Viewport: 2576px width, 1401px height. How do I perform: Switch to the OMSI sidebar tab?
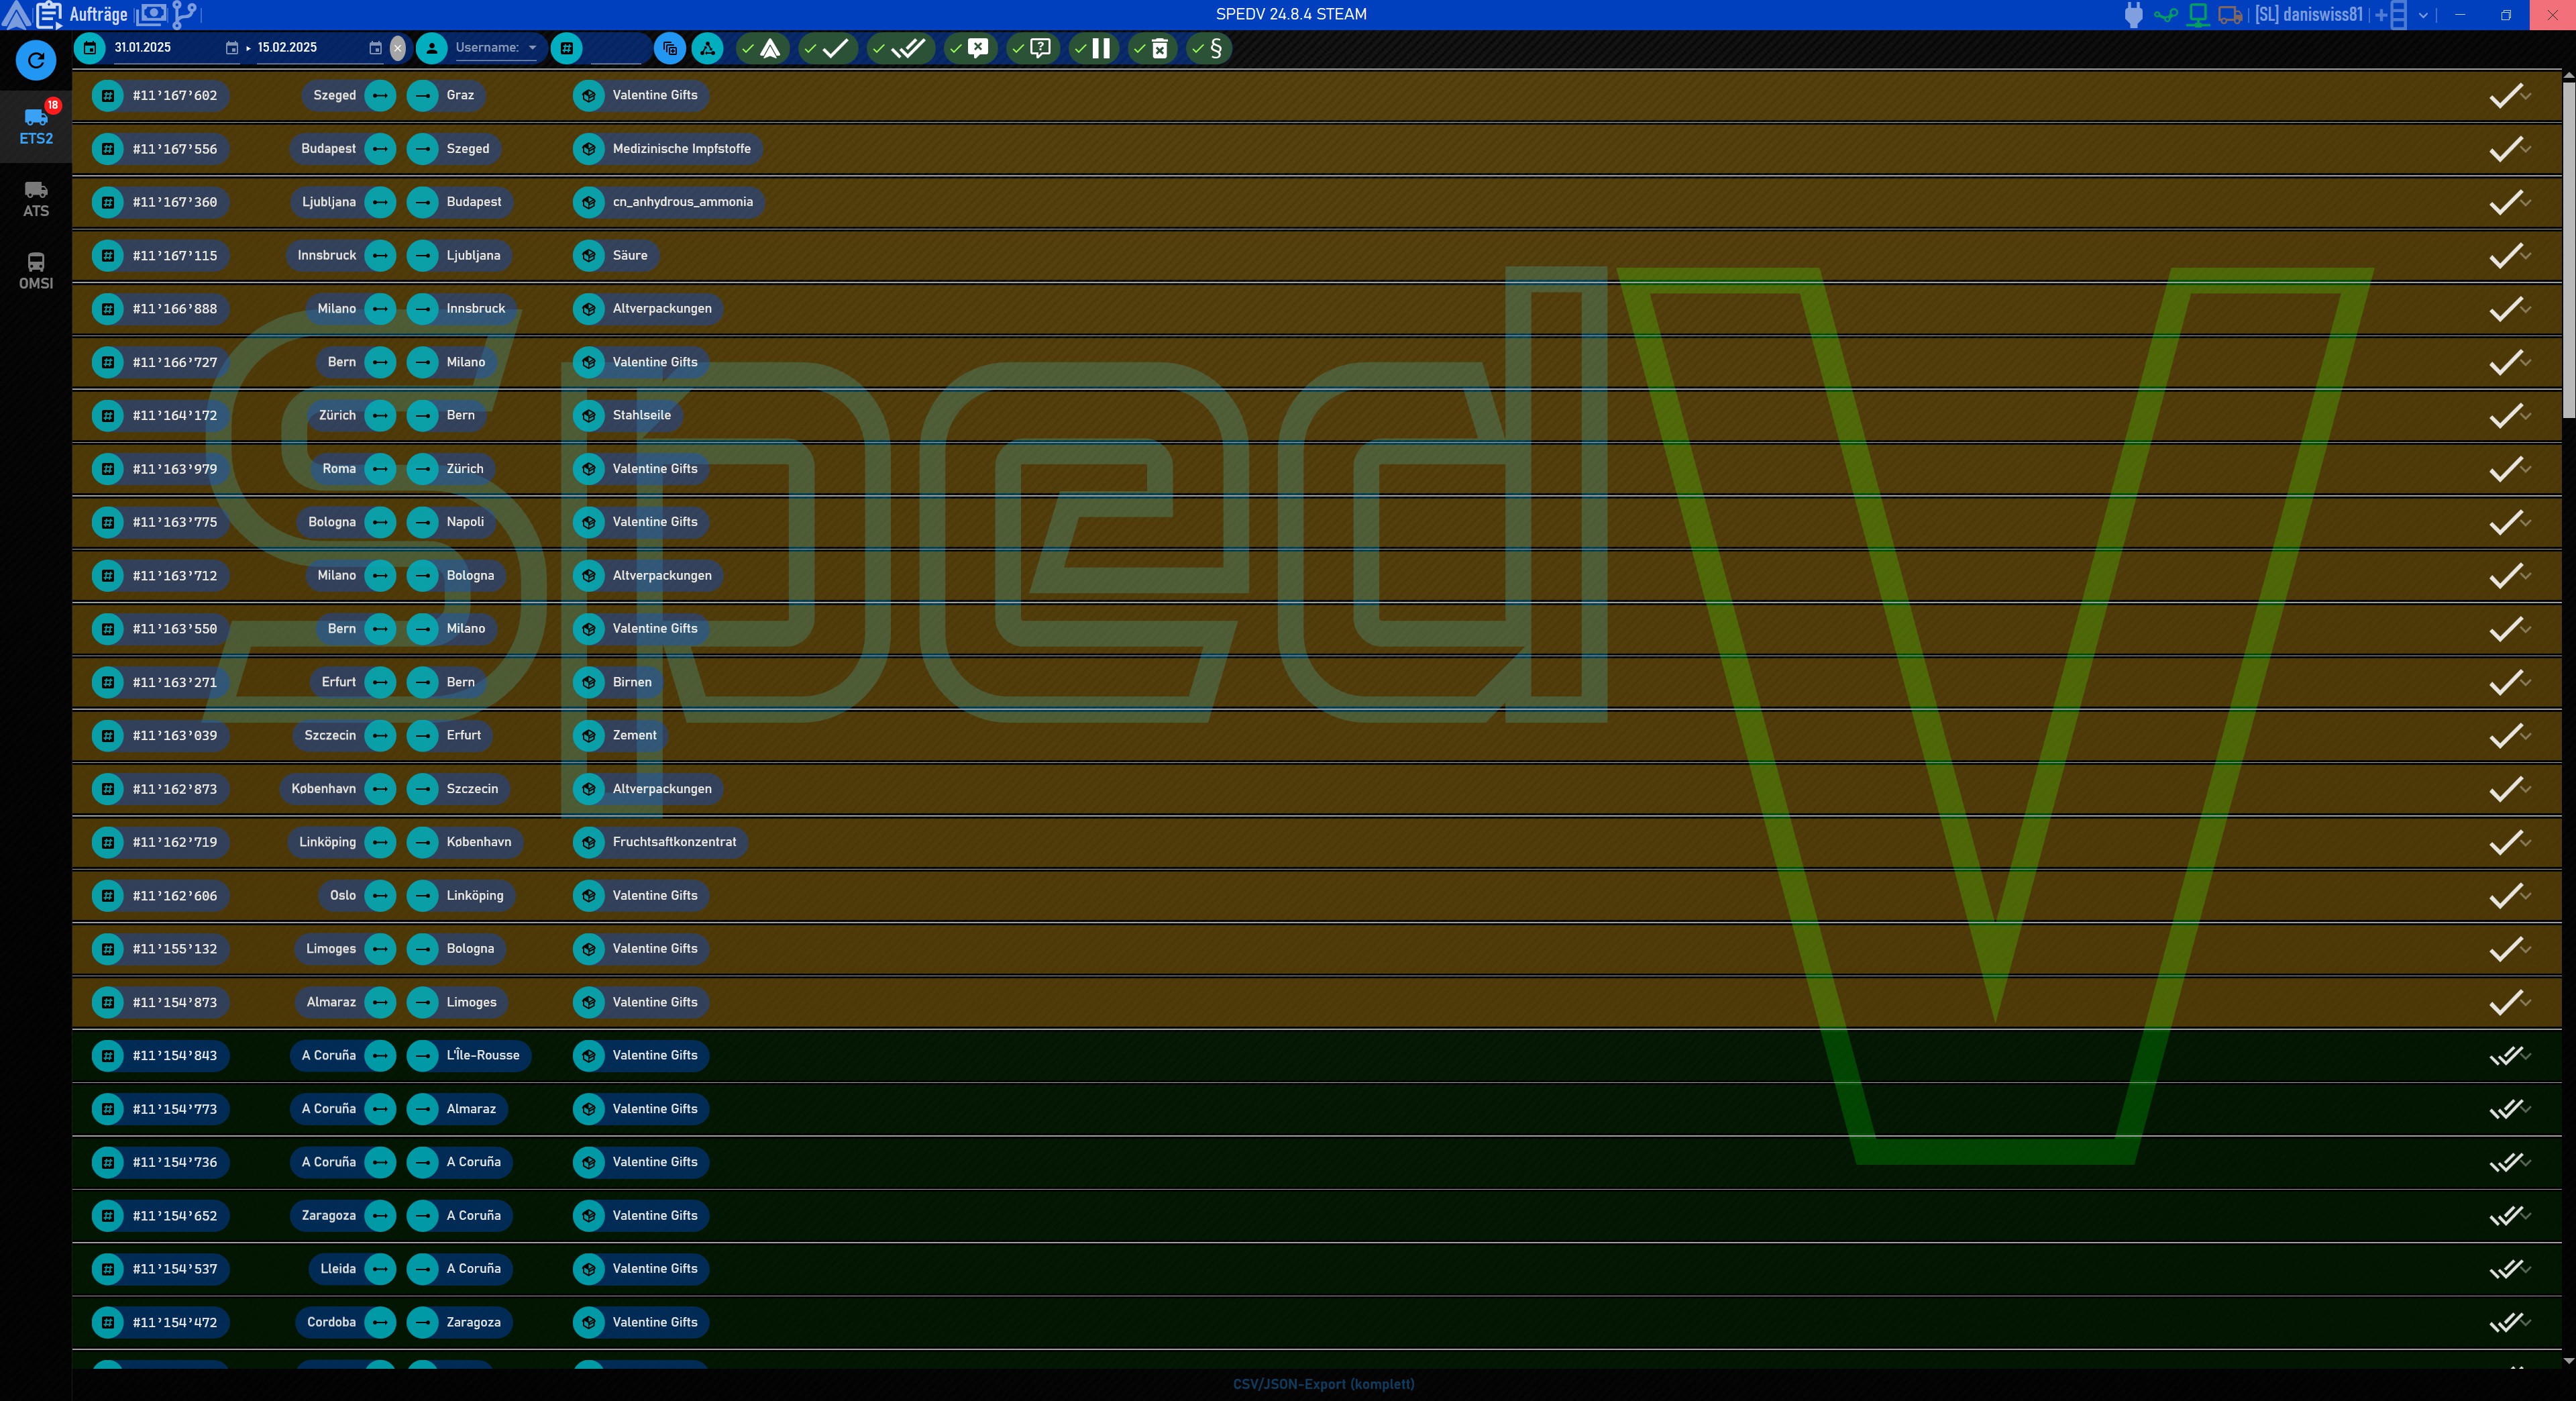pos(36,270)
